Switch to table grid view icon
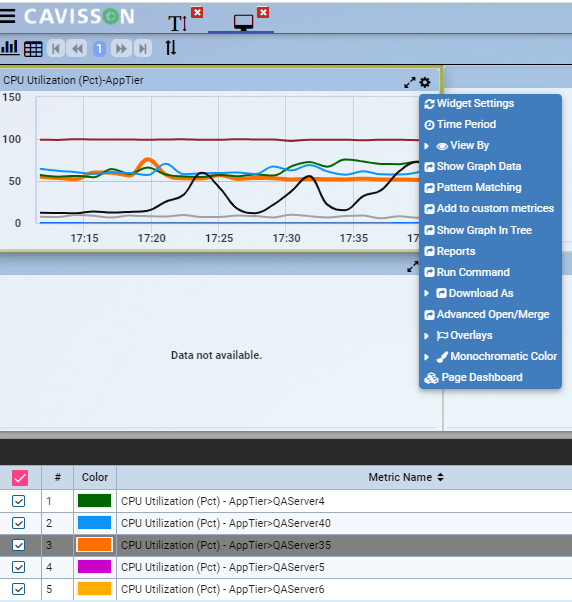 coord(33,49)
